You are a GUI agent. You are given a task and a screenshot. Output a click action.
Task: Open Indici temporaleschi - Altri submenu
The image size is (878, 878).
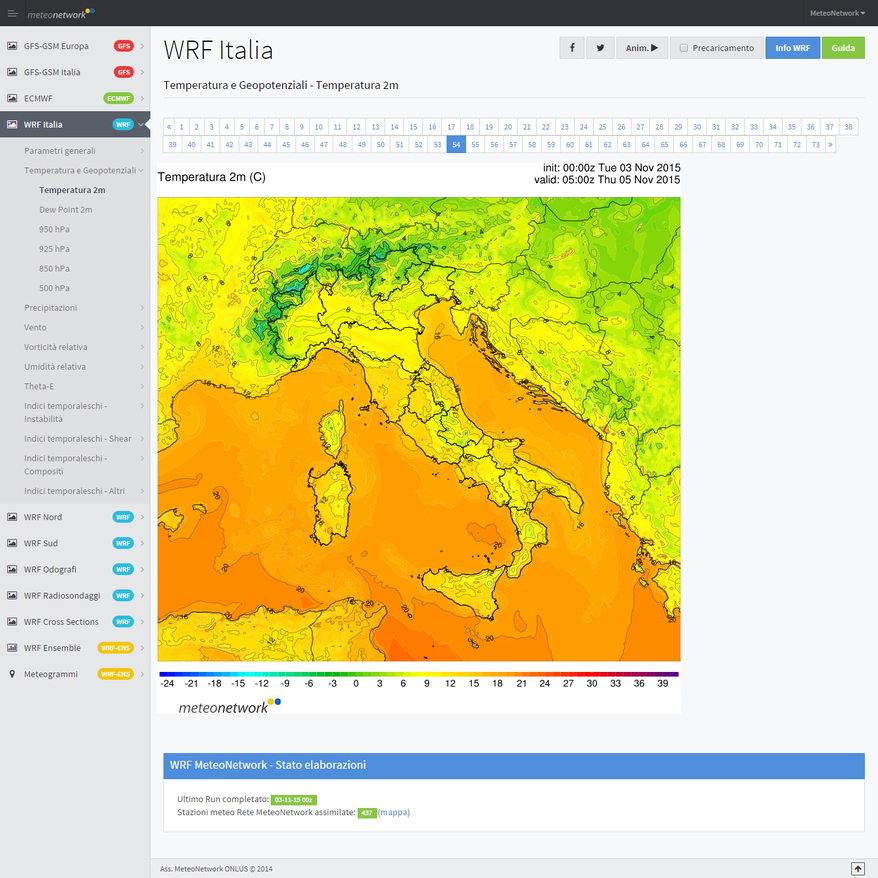click(75, 491)
